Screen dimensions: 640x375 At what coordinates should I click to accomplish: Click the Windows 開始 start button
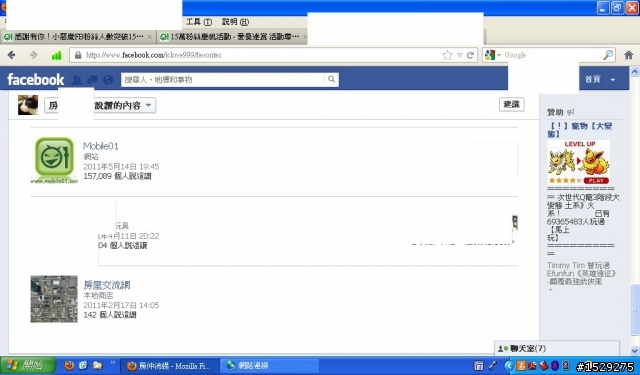coord(28,365)
